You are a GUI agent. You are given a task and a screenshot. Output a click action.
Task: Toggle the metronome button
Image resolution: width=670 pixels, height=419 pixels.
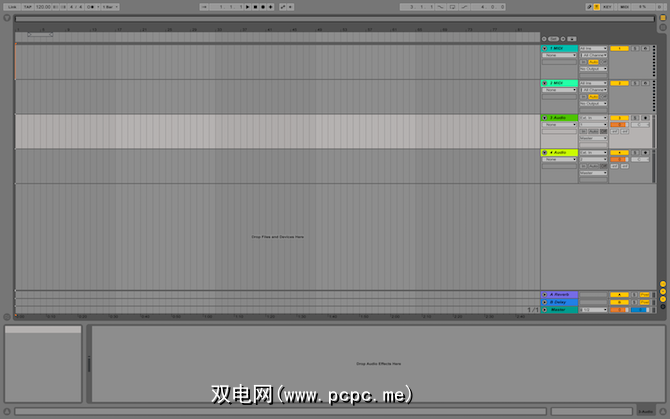(x=91, y=7)
